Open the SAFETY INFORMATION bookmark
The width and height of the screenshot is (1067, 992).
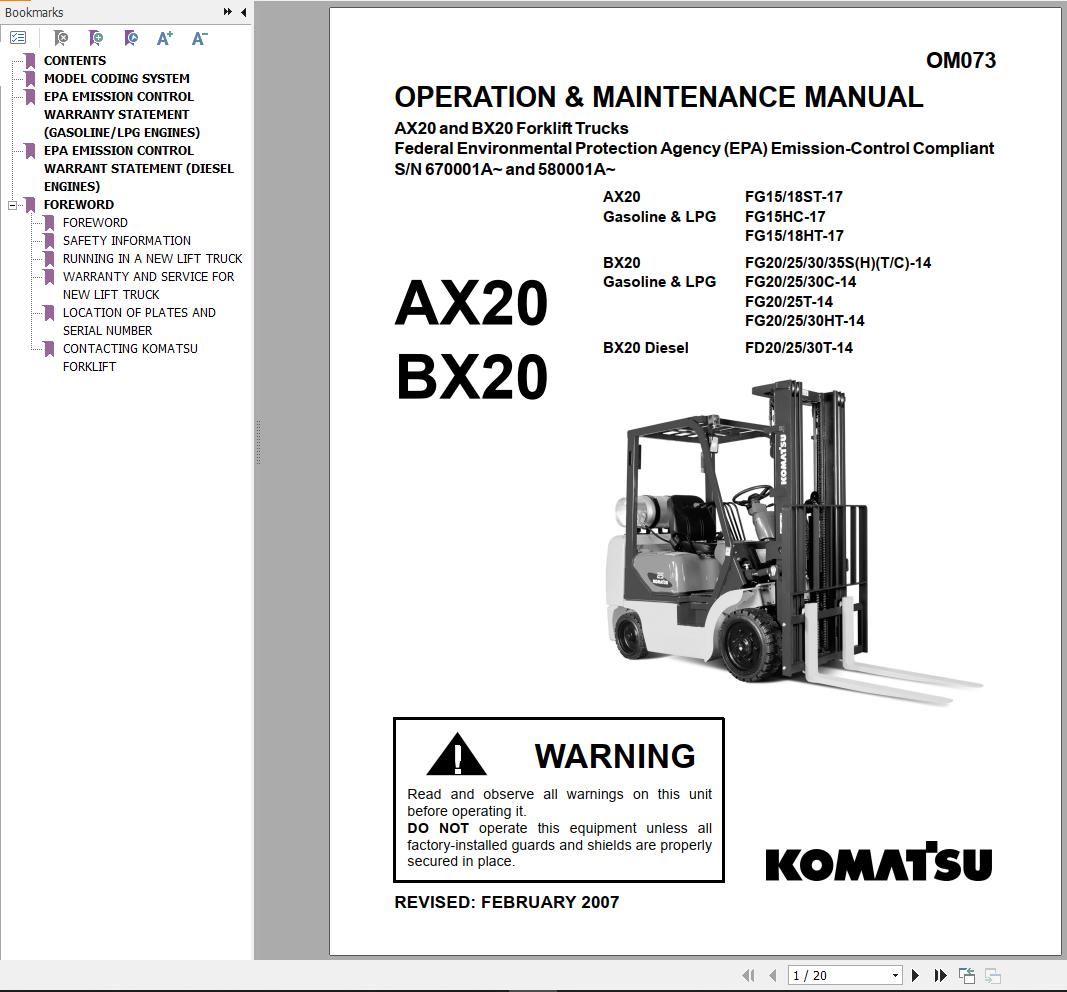(127, 240)
